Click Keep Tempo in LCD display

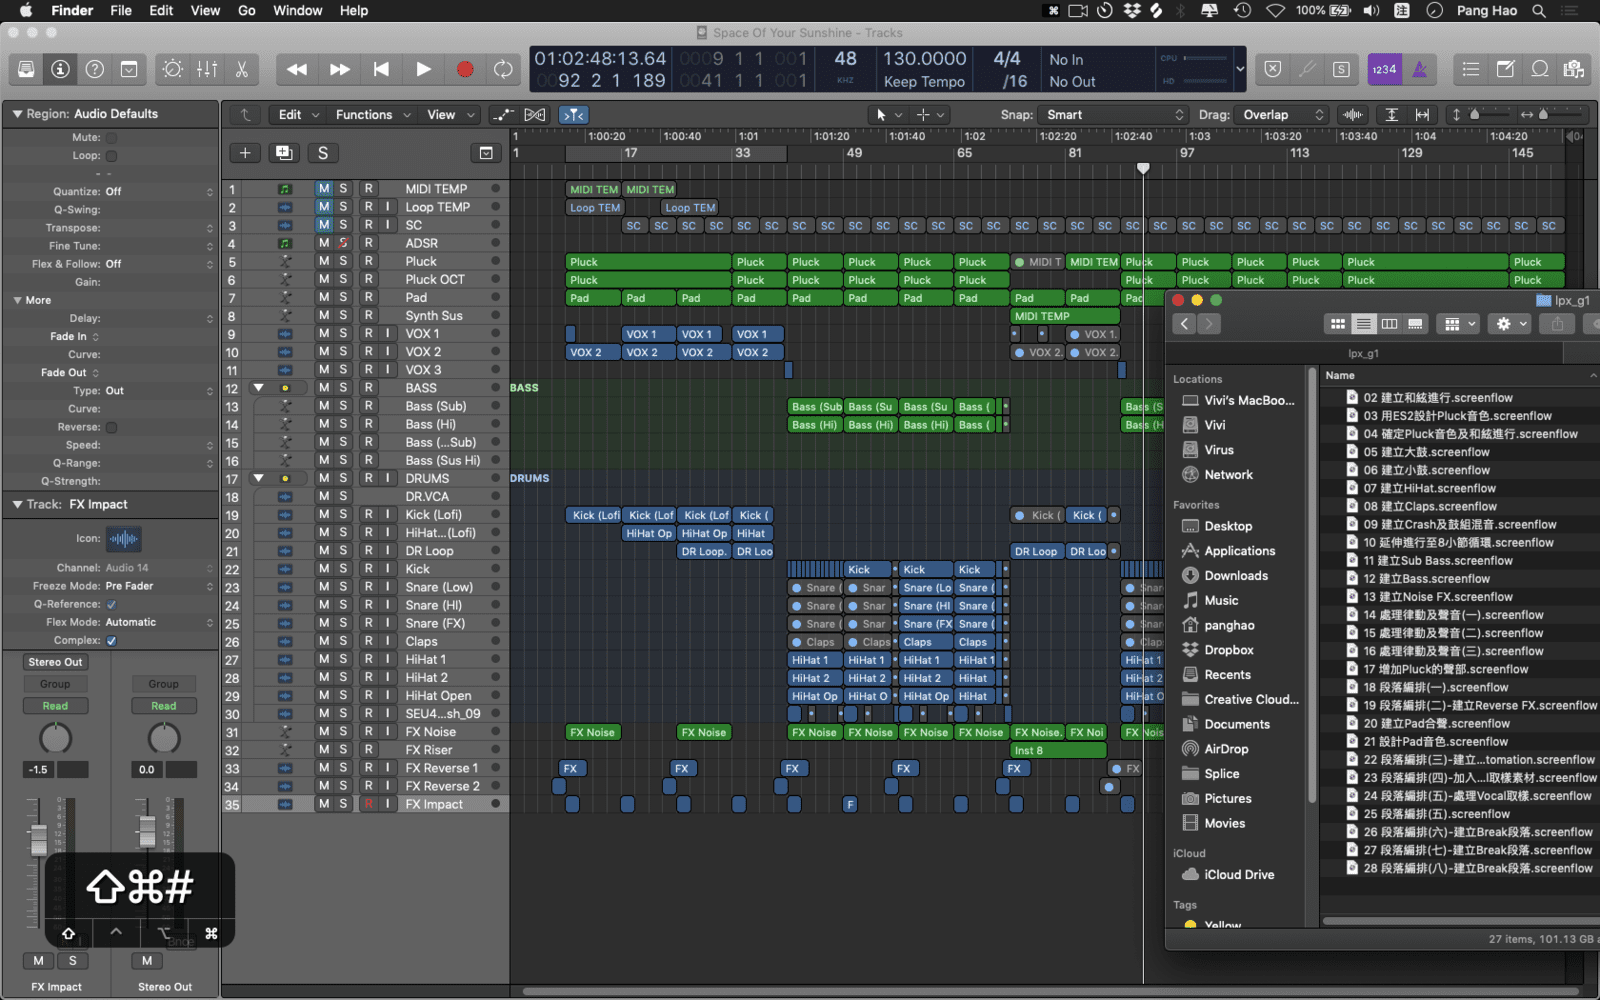tap(924, 82)
